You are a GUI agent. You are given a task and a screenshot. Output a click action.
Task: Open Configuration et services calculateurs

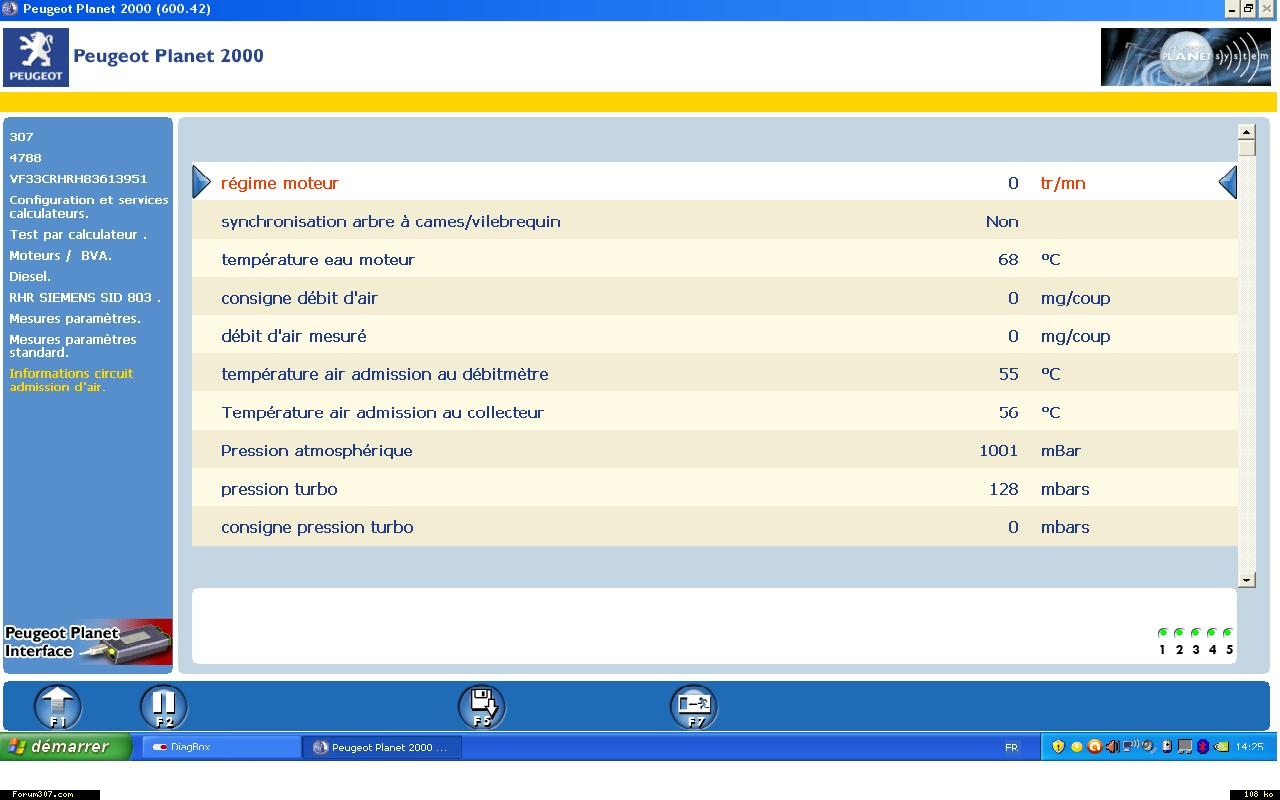[89, 206]
